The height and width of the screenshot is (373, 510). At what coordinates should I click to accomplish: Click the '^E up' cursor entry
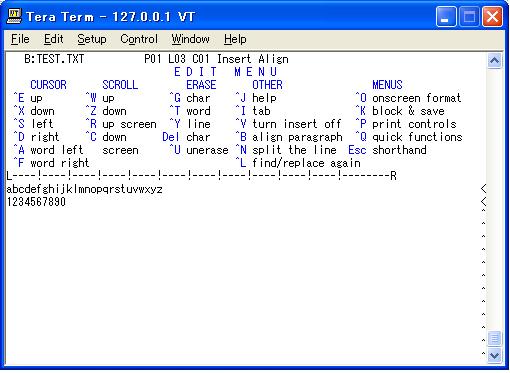click(28, 98)
